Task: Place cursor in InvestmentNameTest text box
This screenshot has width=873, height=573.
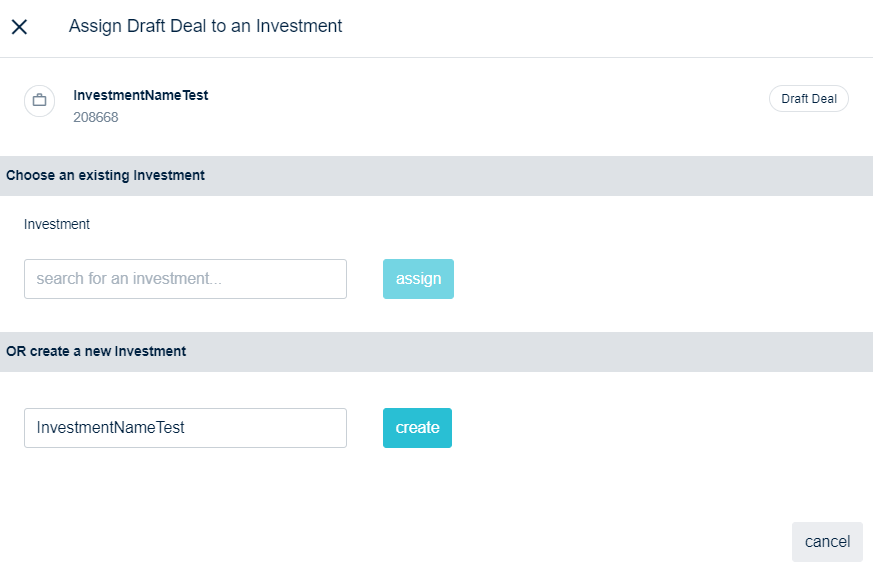Action: click(185, 428)
